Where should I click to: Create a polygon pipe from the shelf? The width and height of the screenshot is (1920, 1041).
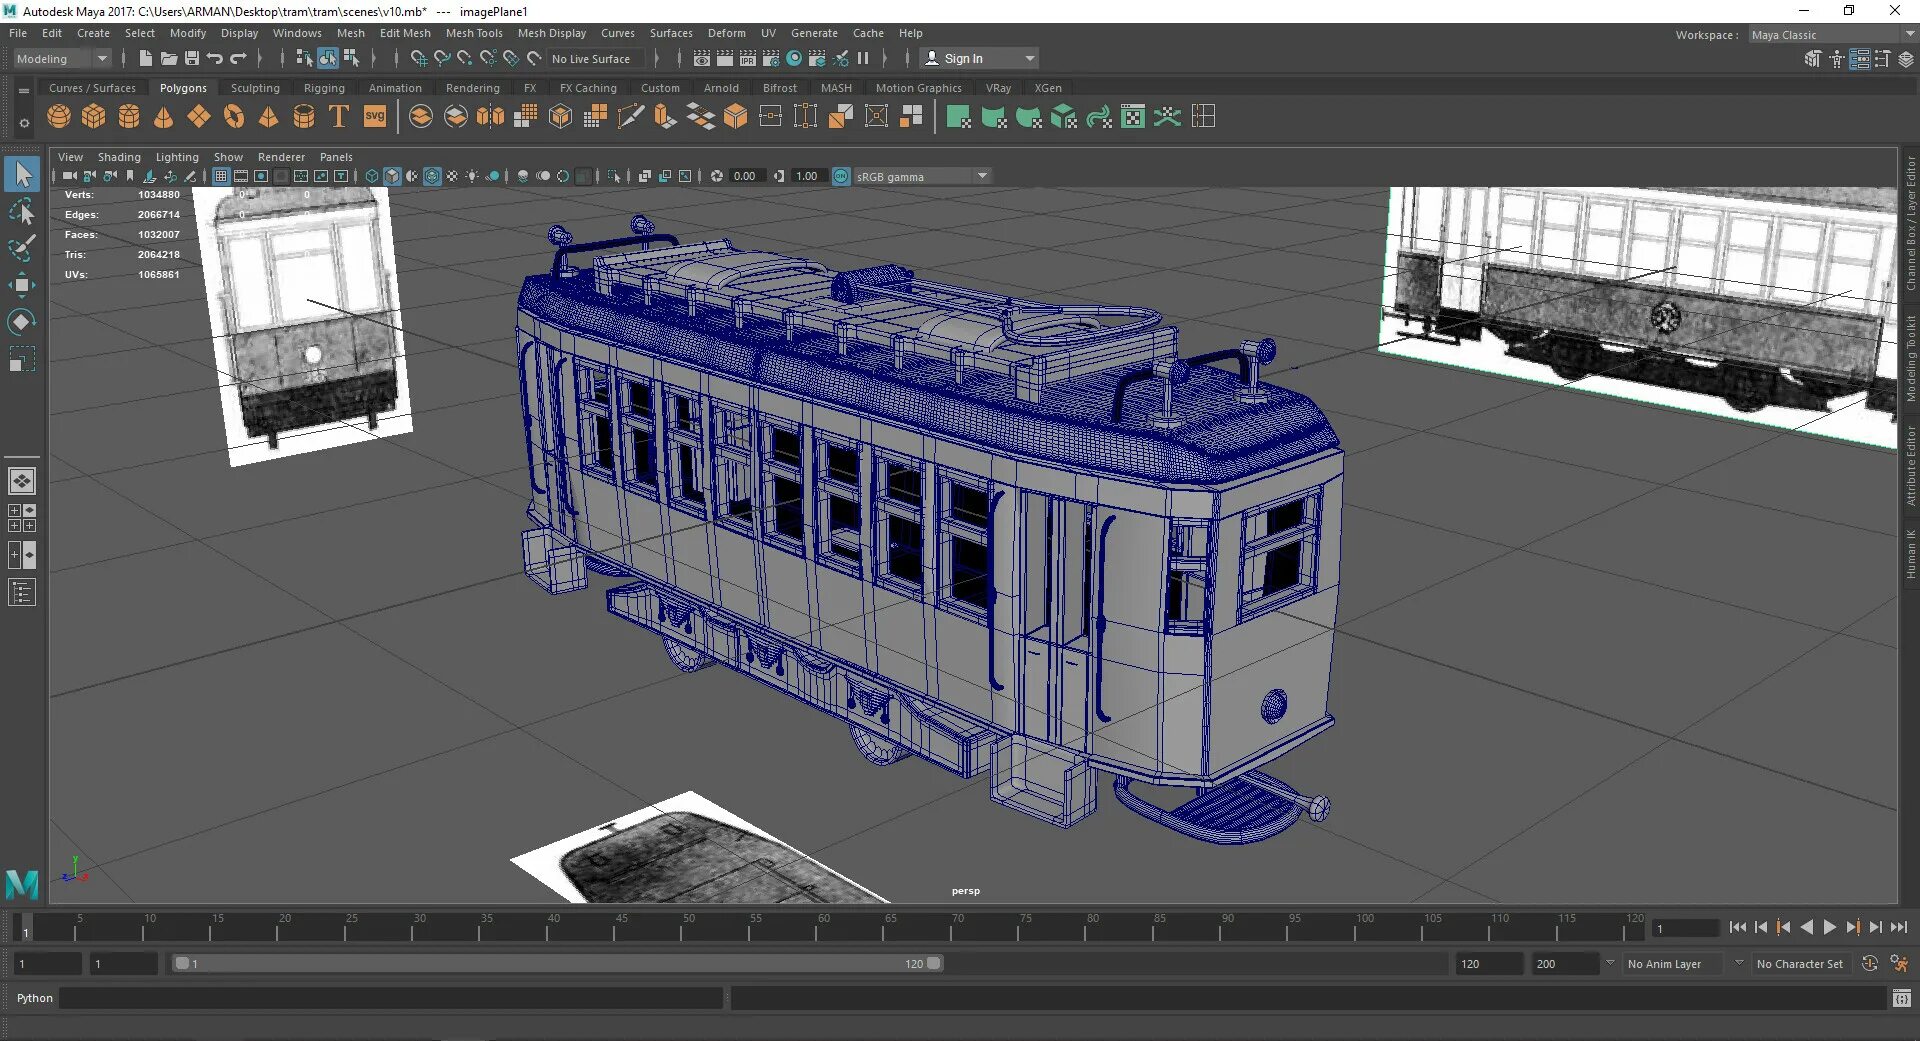[x=304, y=117]
